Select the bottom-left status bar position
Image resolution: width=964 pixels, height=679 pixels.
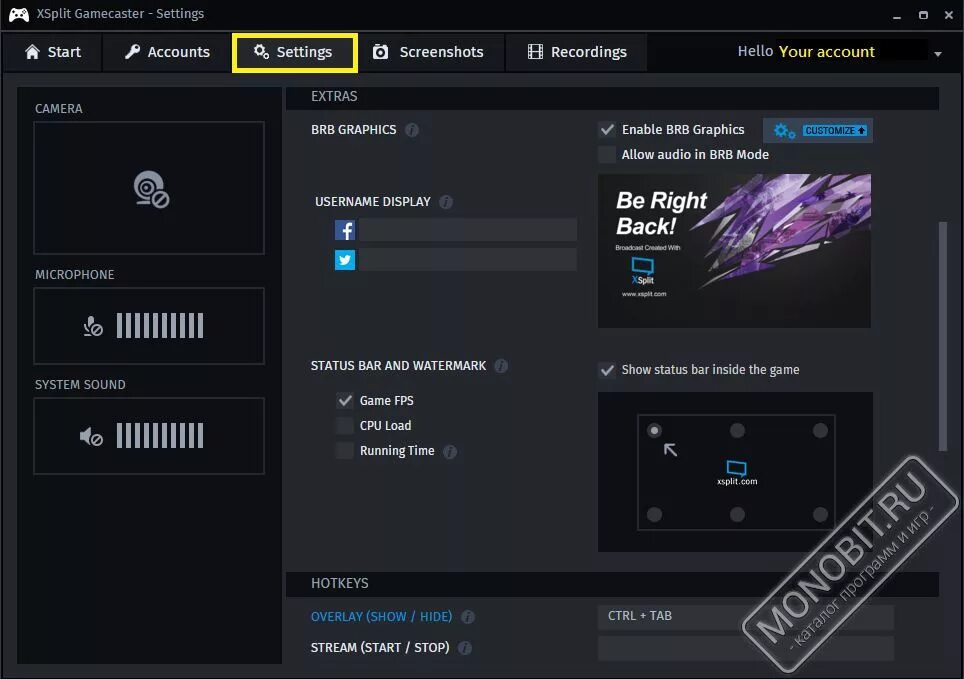coord(654,514)
